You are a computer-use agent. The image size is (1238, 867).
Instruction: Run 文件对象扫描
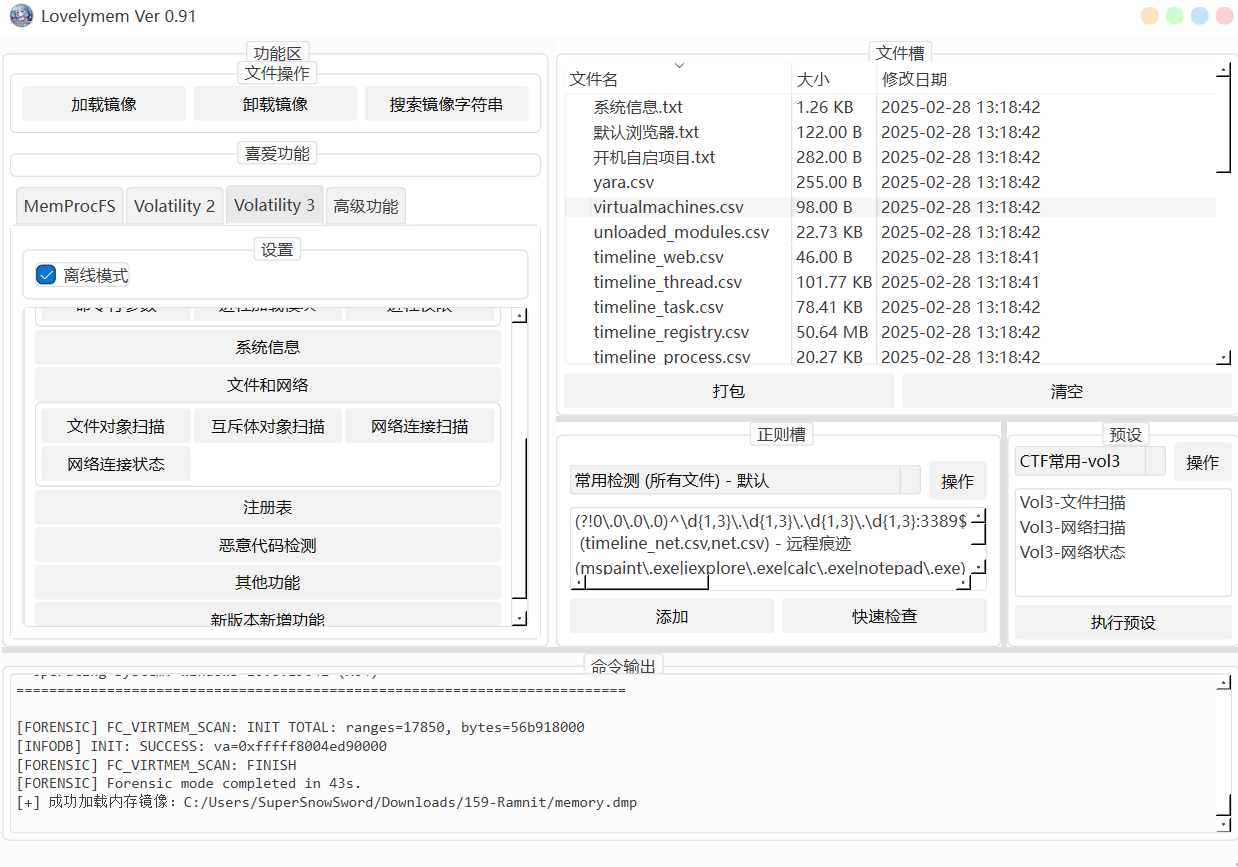point(116,426)
